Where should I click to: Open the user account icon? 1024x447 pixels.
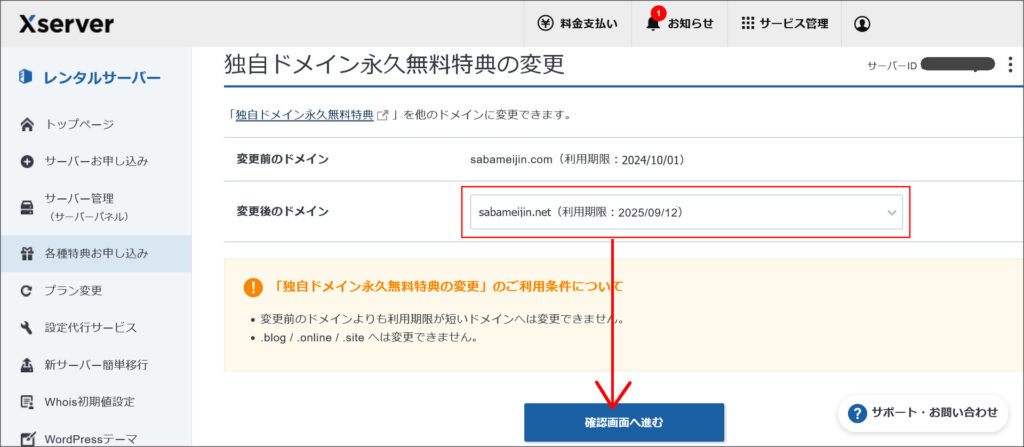pyautogui.click(x=861, y=24)
